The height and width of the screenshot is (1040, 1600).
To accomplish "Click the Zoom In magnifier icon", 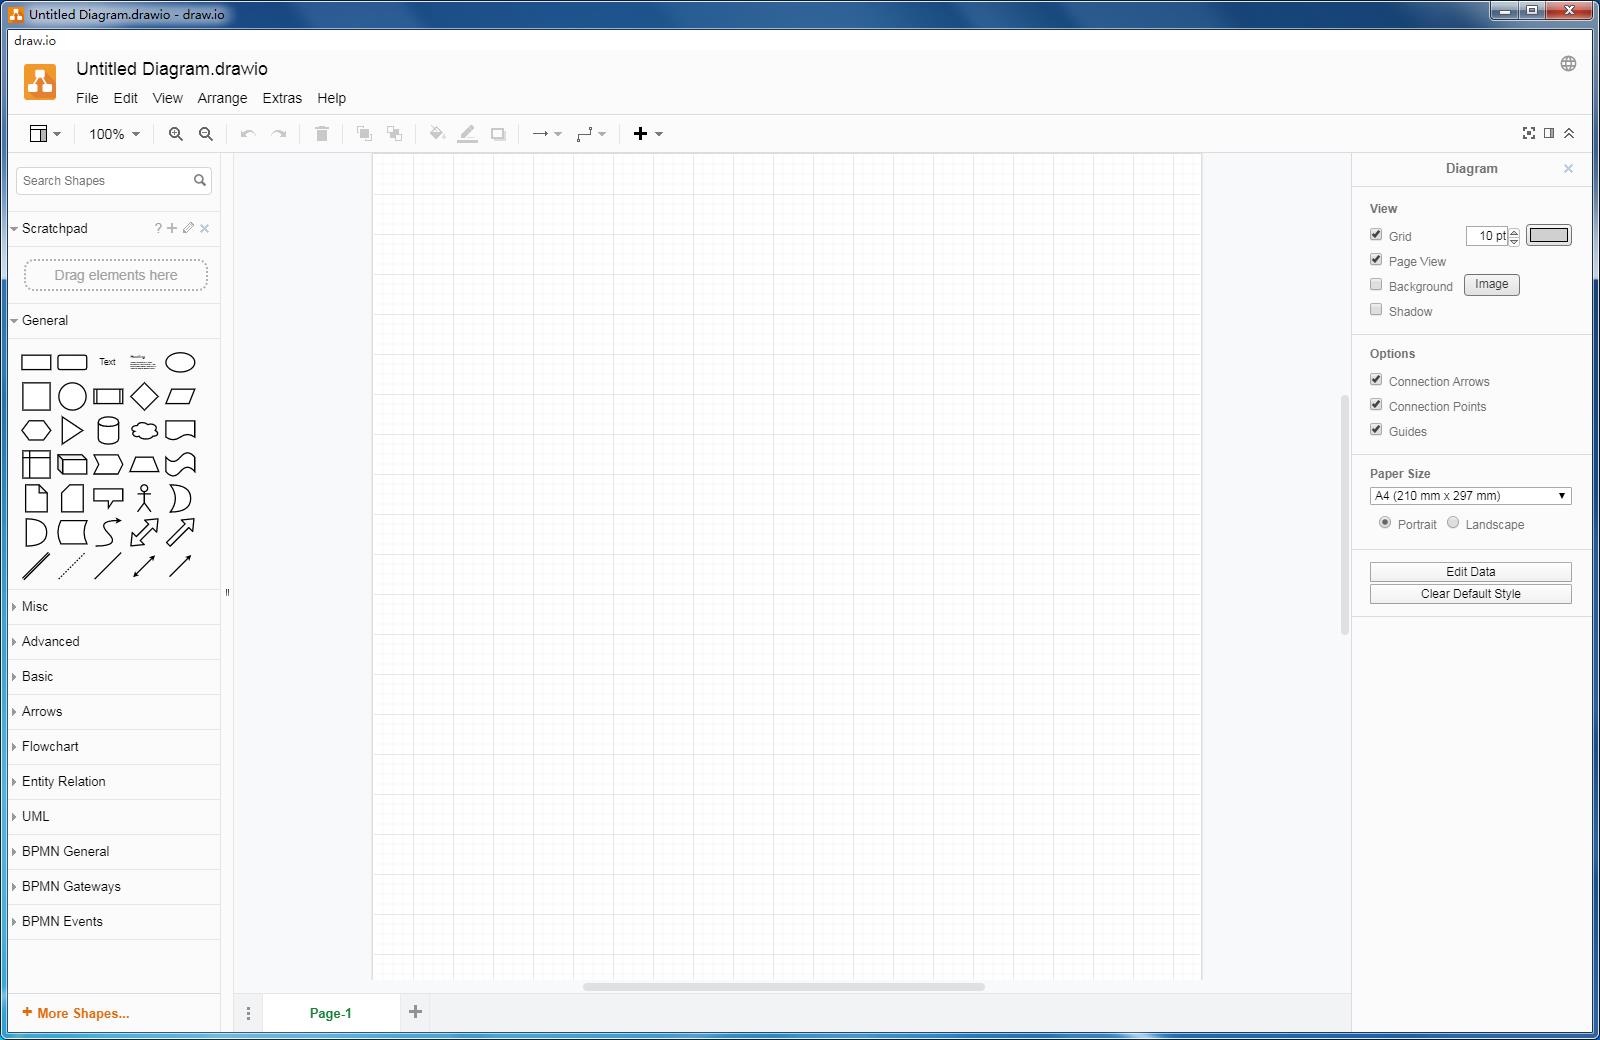I will pyautogui.click(x=176, y=134).
